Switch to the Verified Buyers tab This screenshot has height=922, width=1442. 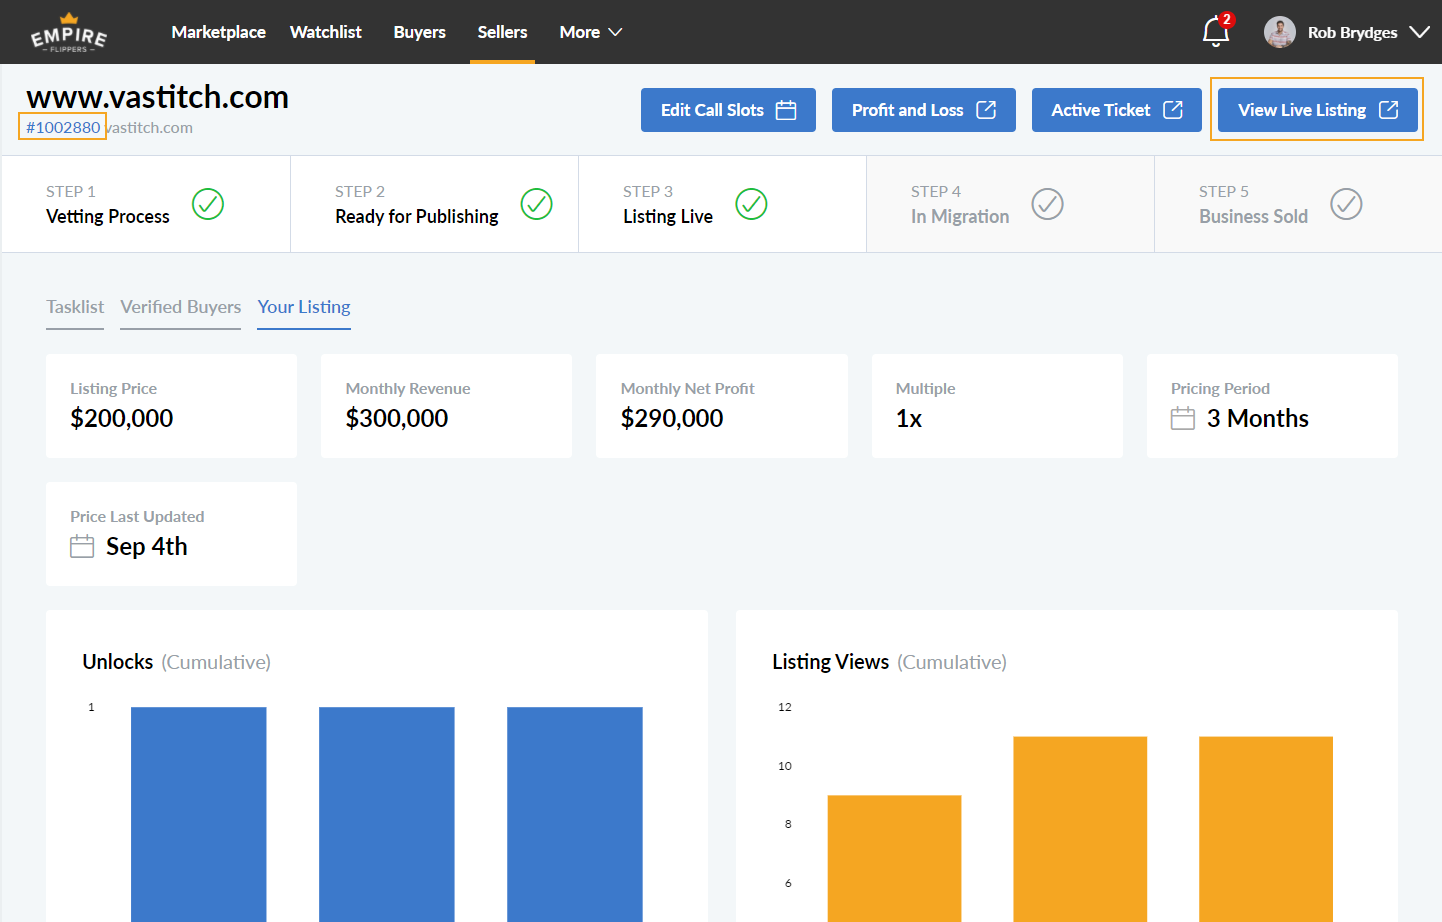(181, 307)
